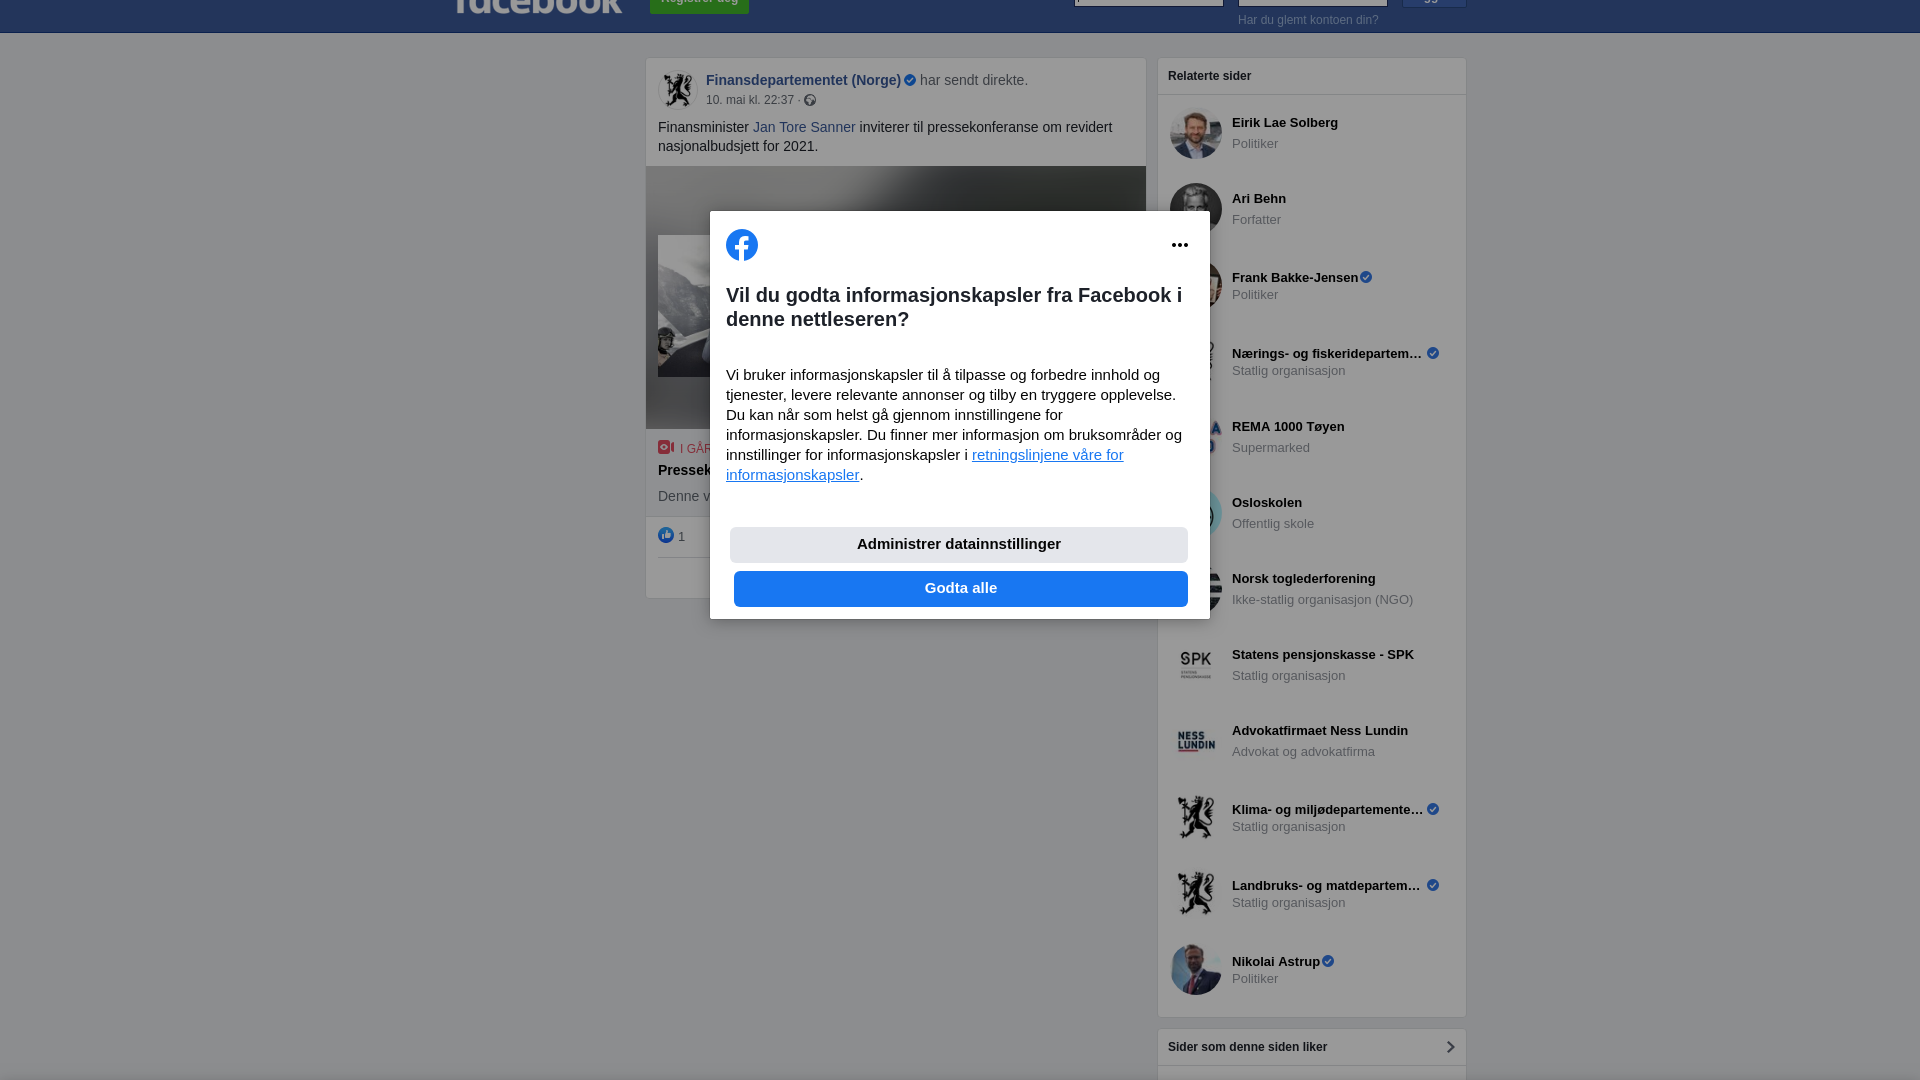The width and height of the screenshot is (1920, 1080).
Task: Click public globe icon next to post timestamp
Action: click(x=810, y=100)
